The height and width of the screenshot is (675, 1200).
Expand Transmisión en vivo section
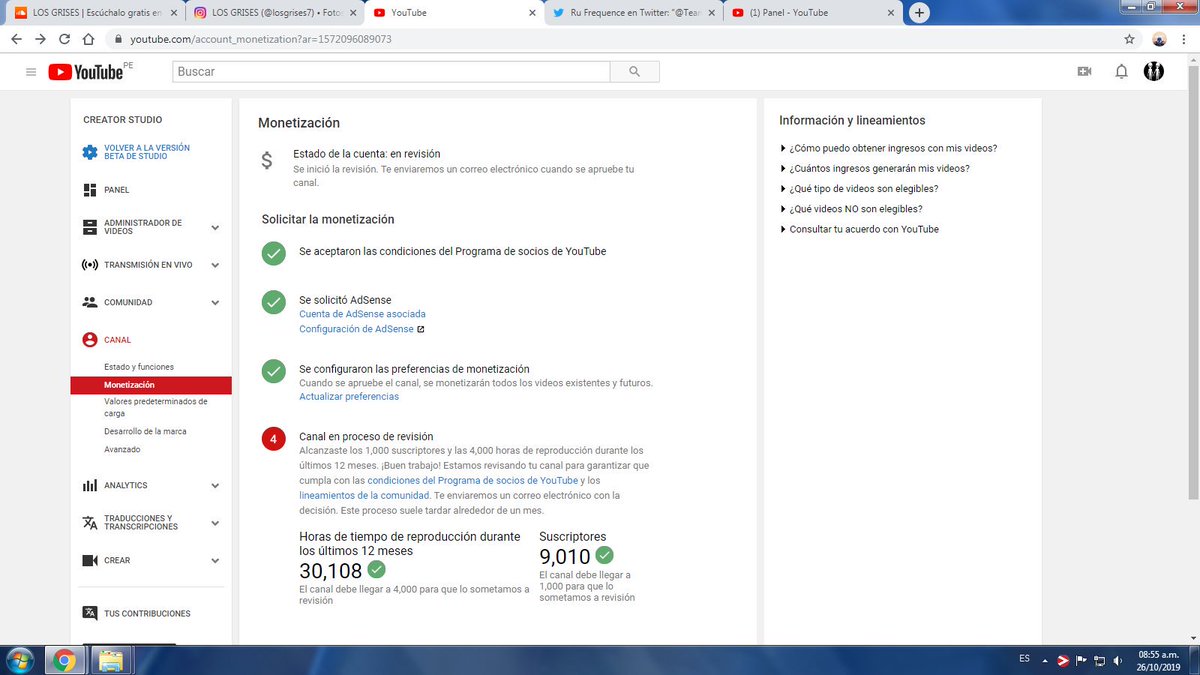pos(215,265)
